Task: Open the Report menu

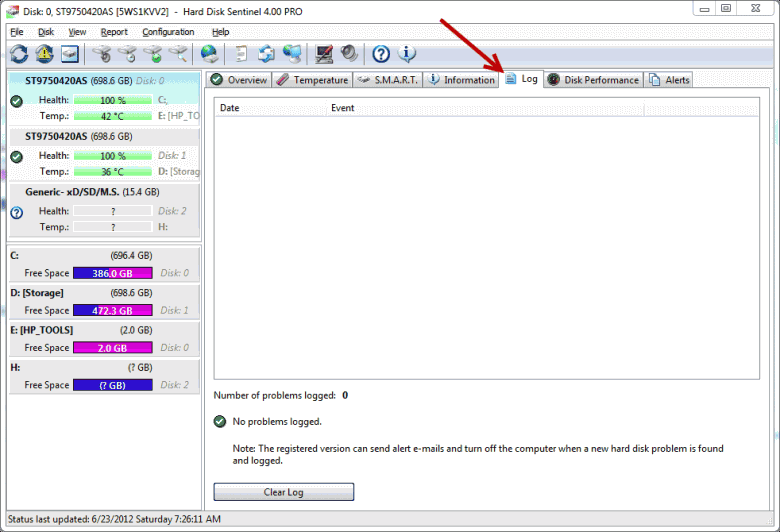Action: click(x=114, y=32)
